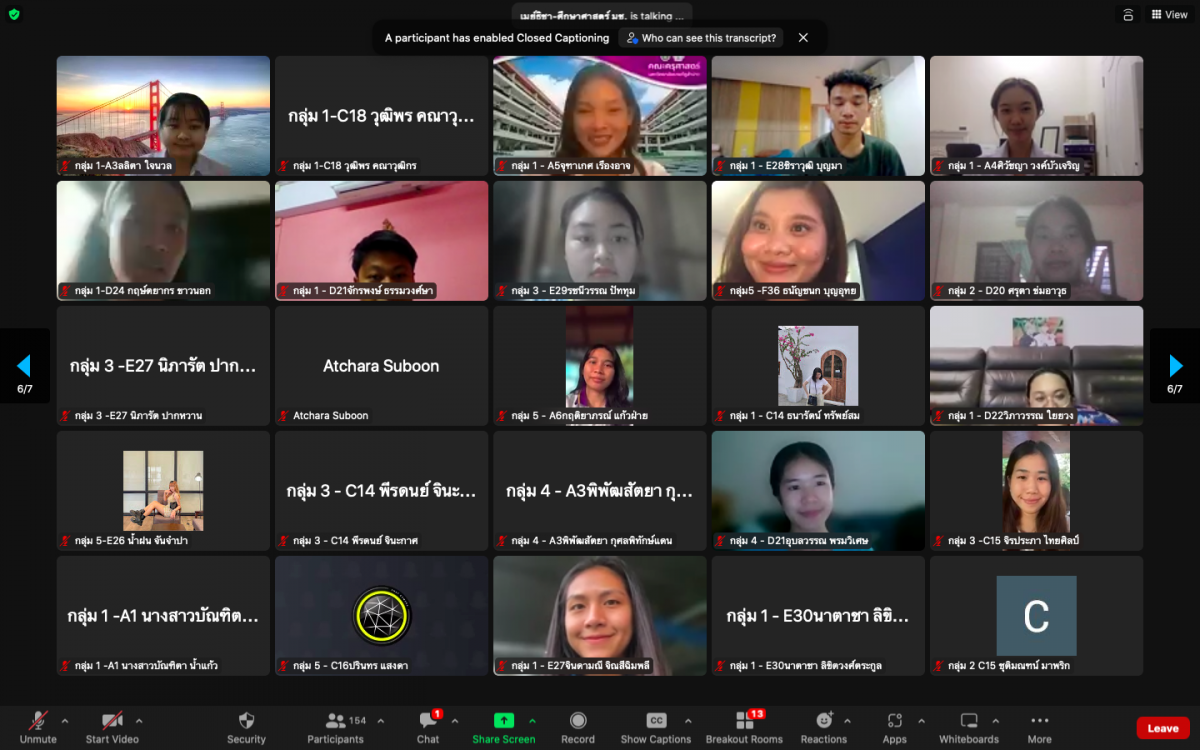Expand the Share Screen options arrow
Screen dimensions: 1200x750
pos(532,720)
